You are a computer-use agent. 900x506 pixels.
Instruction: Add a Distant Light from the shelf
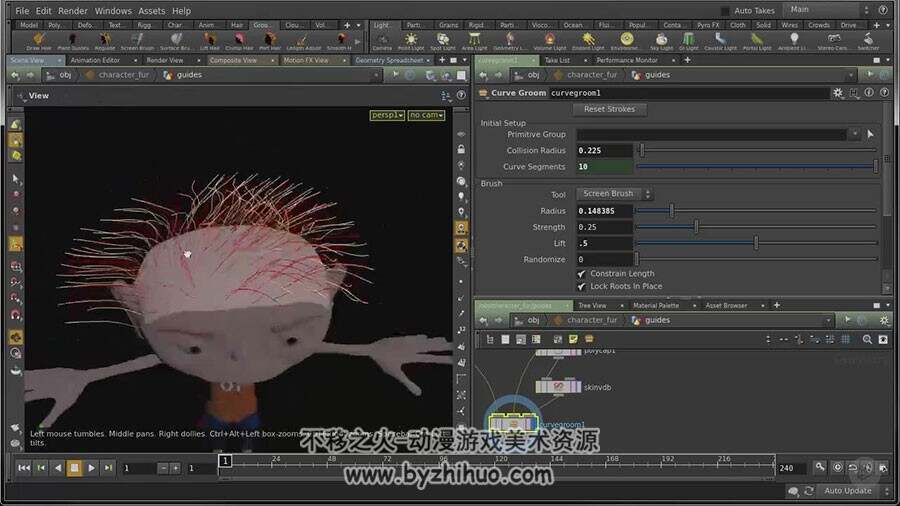588,41
